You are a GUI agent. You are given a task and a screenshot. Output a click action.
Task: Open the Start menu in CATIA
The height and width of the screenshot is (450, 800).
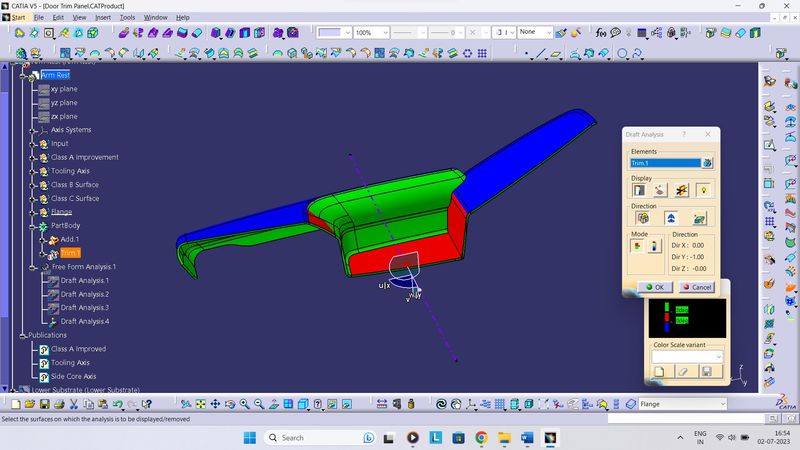pyautogui.click(x=18, y=17)
